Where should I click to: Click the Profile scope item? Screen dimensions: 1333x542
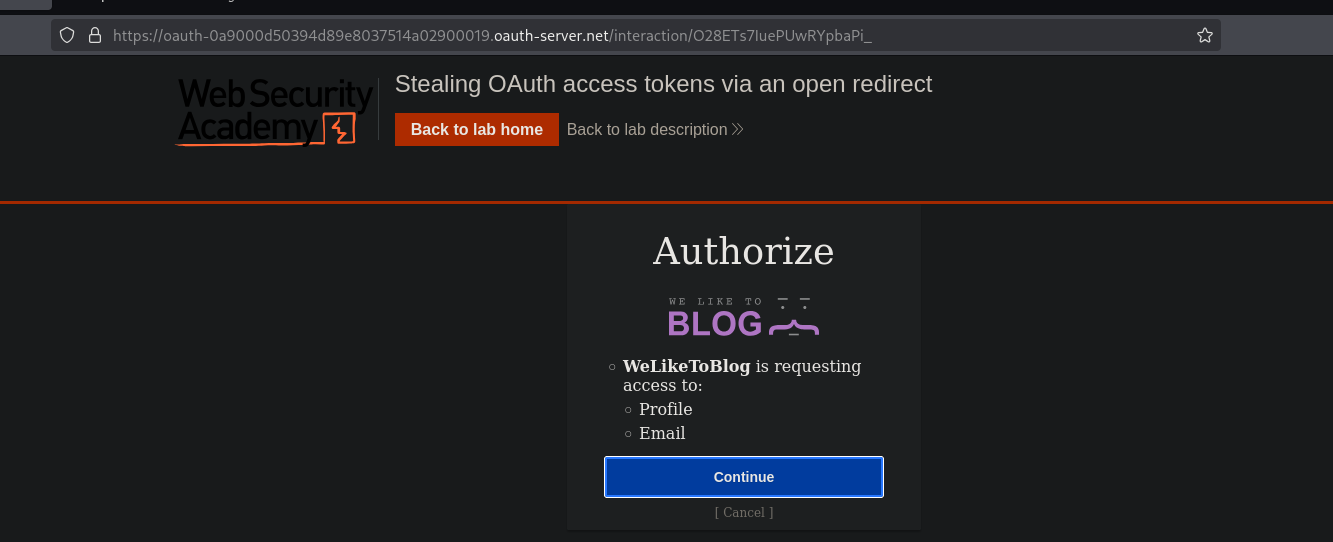665,409
